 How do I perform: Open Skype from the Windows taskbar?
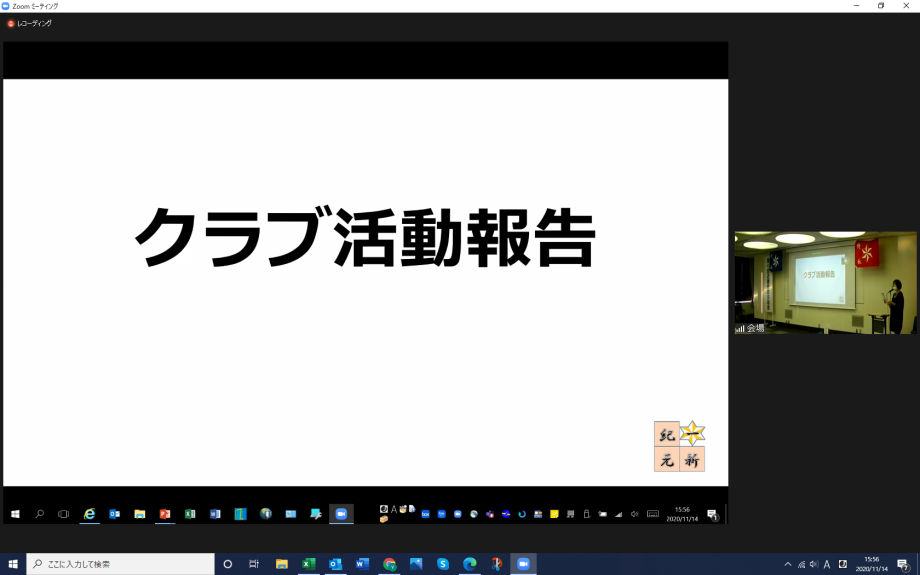coord(443,564)
